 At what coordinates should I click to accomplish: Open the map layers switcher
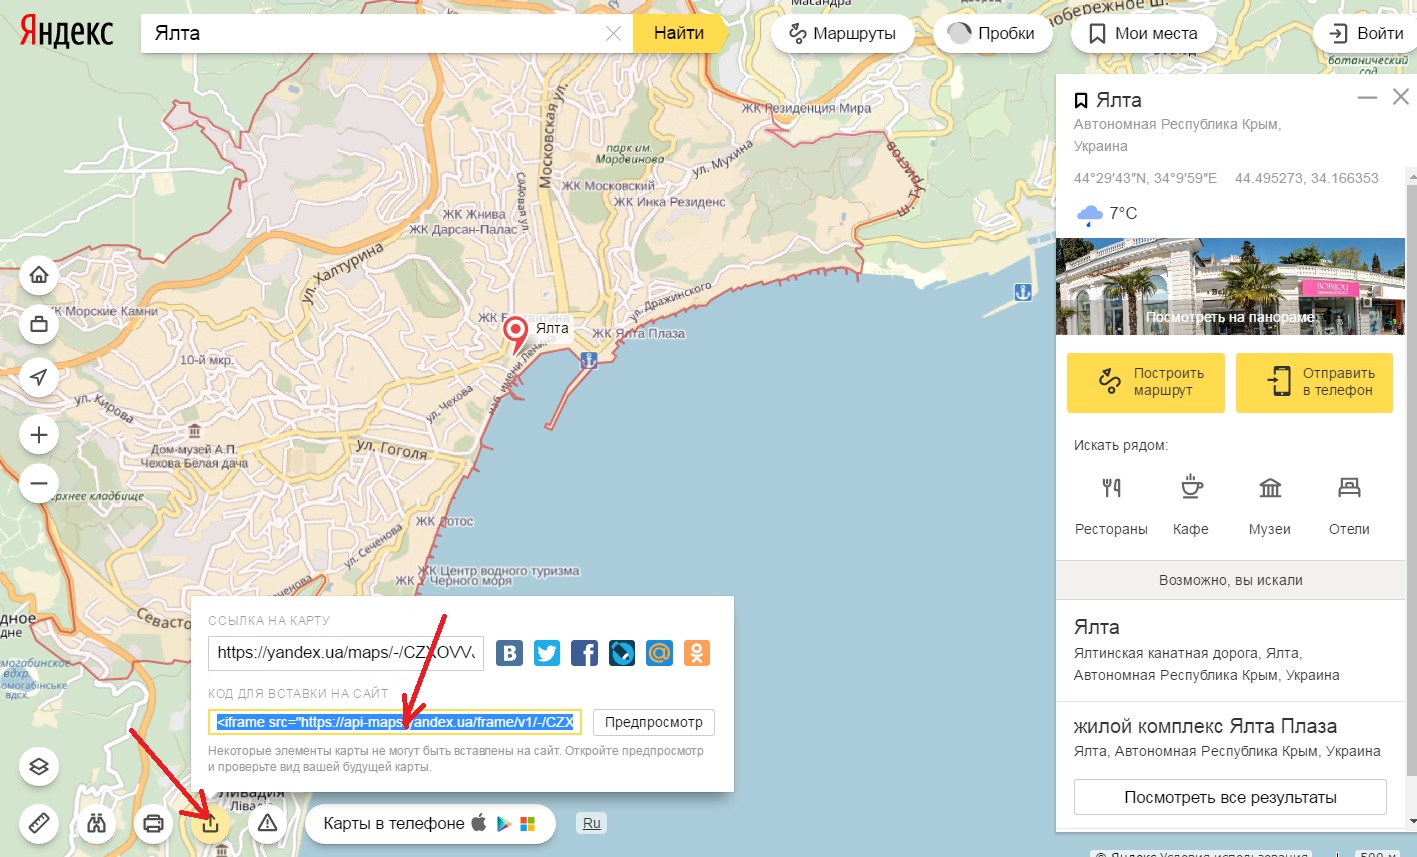click(38, 767)
